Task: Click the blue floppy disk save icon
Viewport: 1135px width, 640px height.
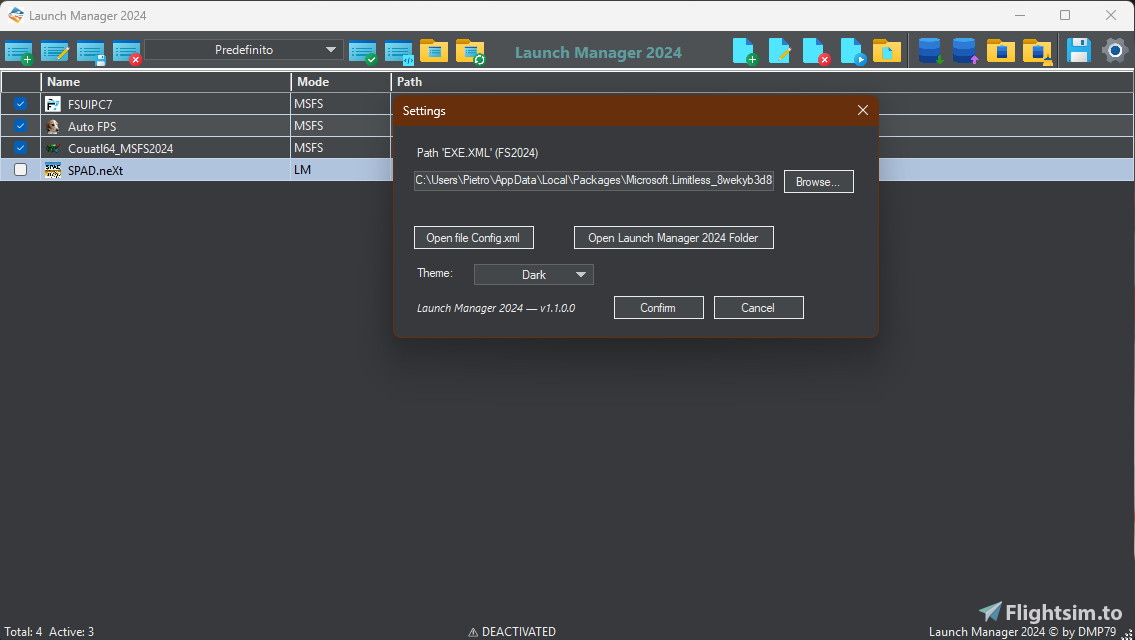Action: (1079, 51)
